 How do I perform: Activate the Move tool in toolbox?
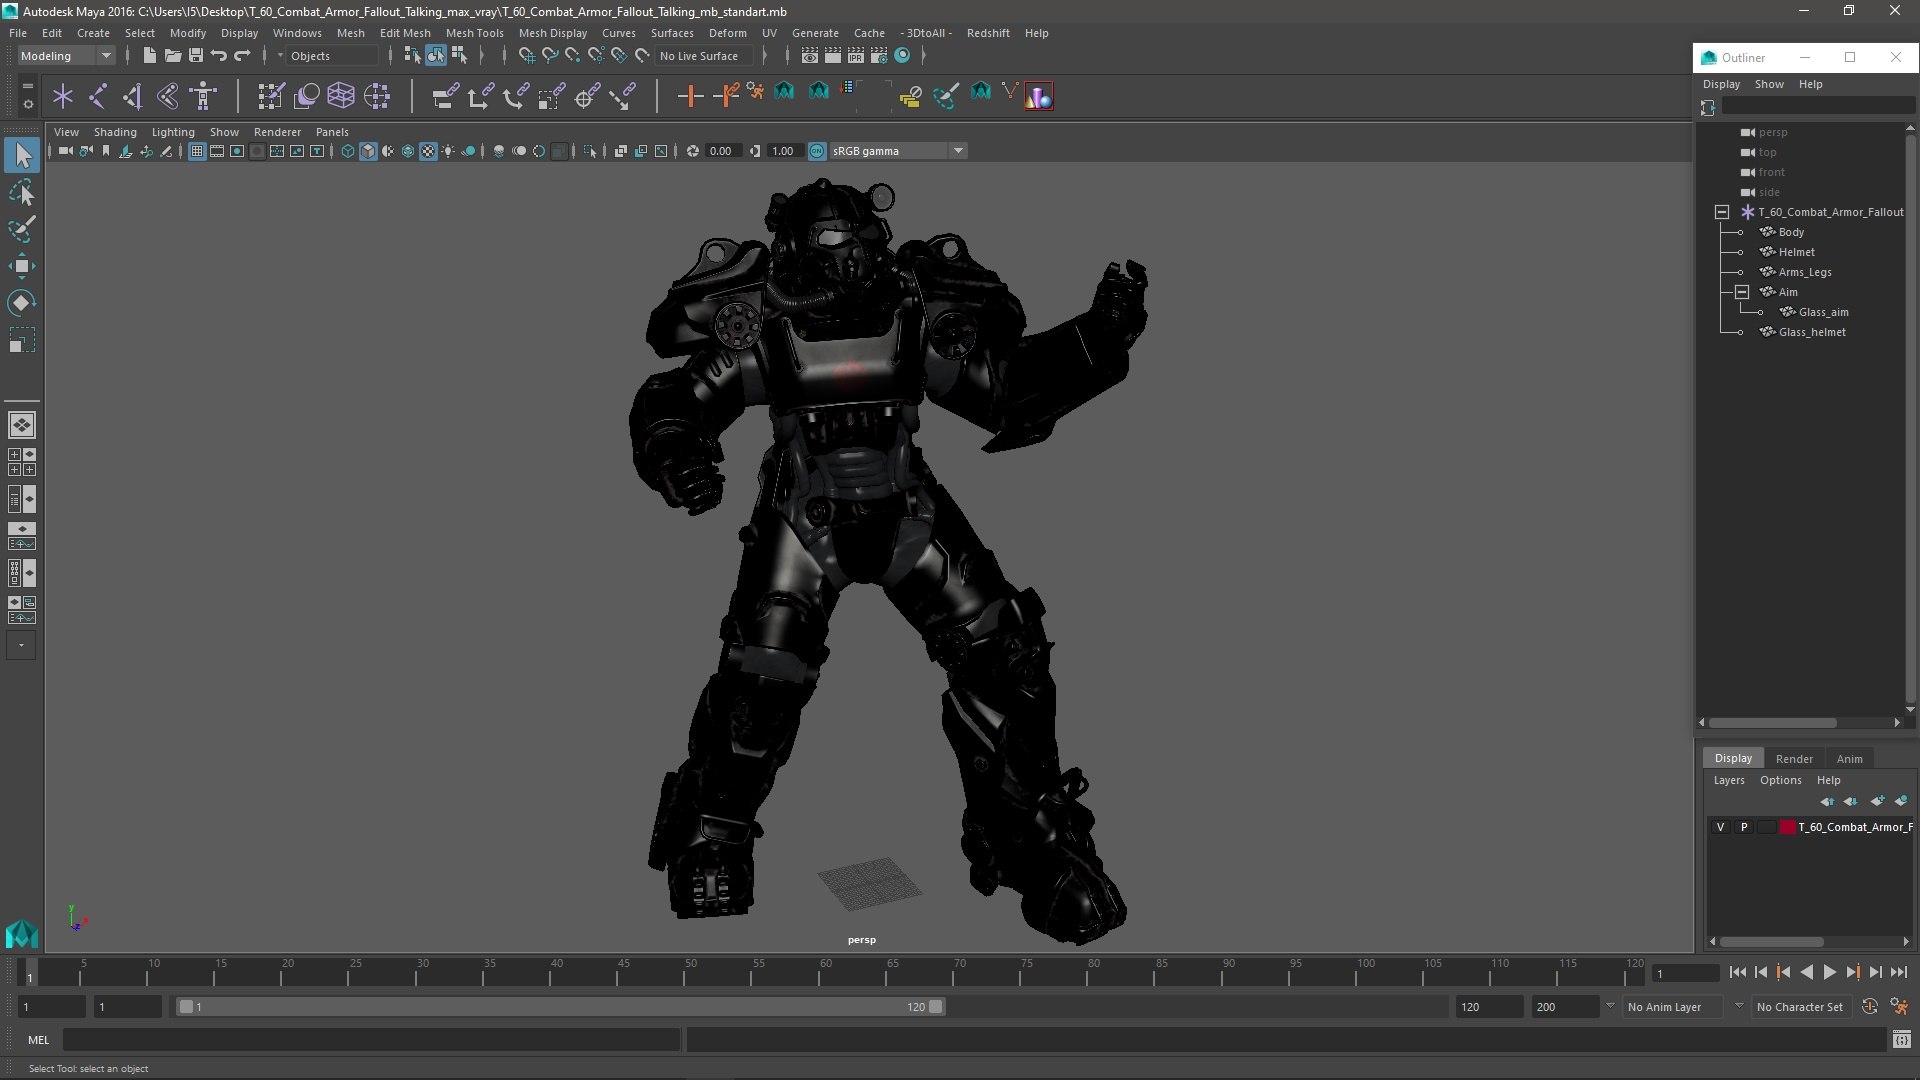pos(22,266)
